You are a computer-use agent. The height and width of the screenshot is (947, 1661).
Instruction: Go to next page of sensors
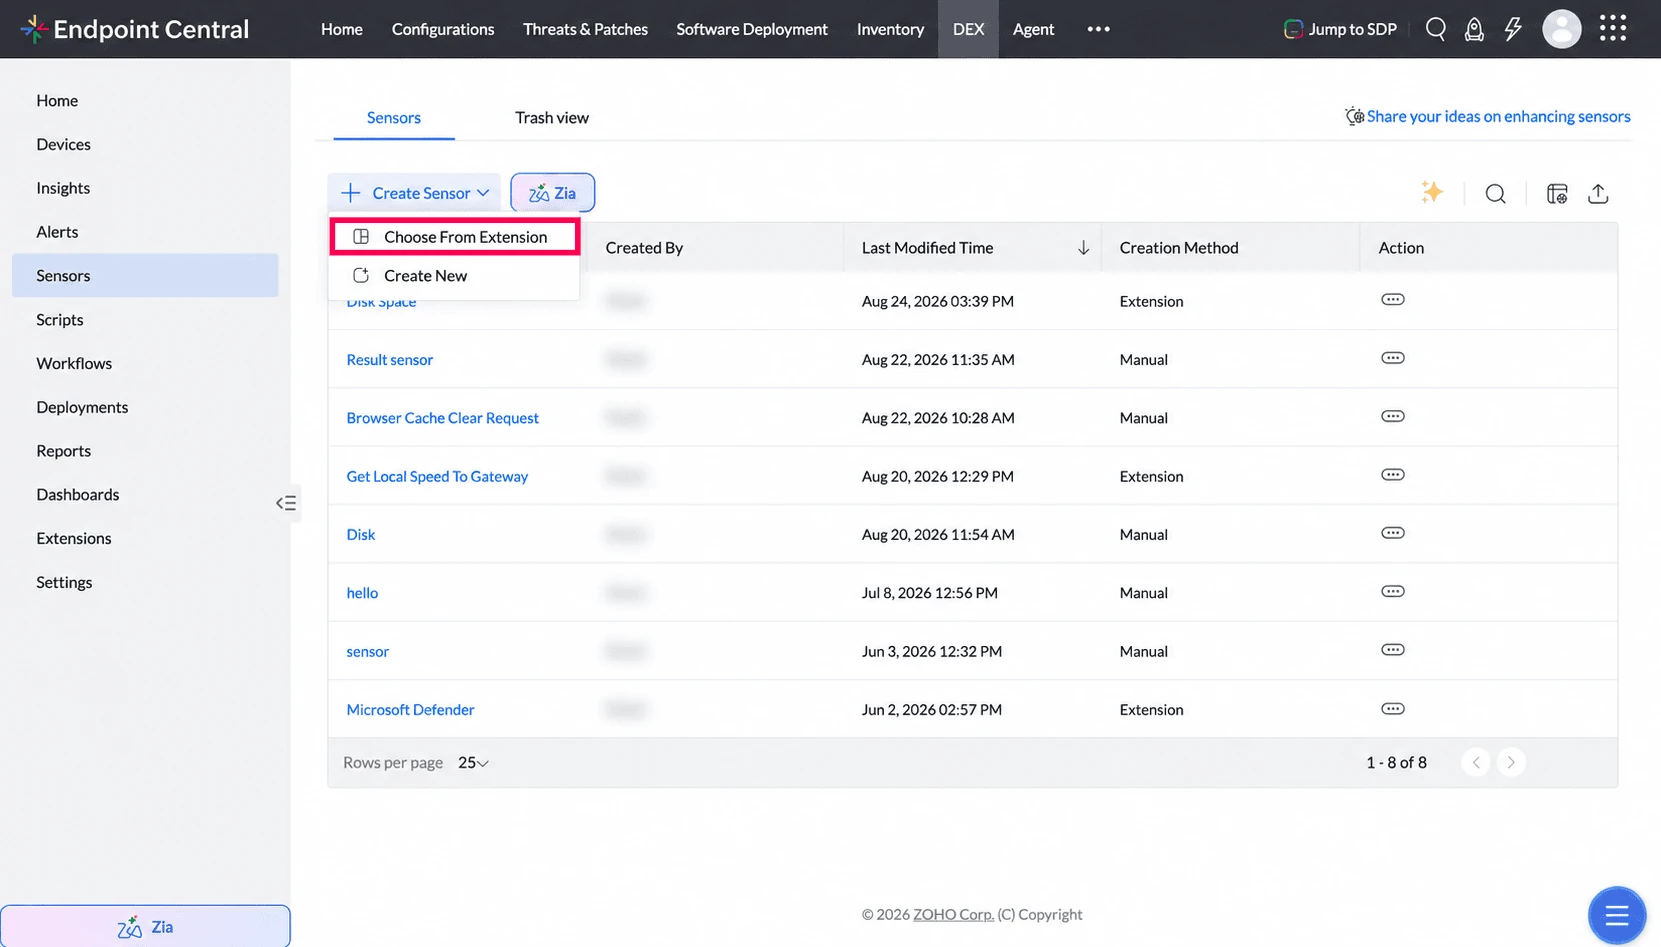(x=1511, y=762)
